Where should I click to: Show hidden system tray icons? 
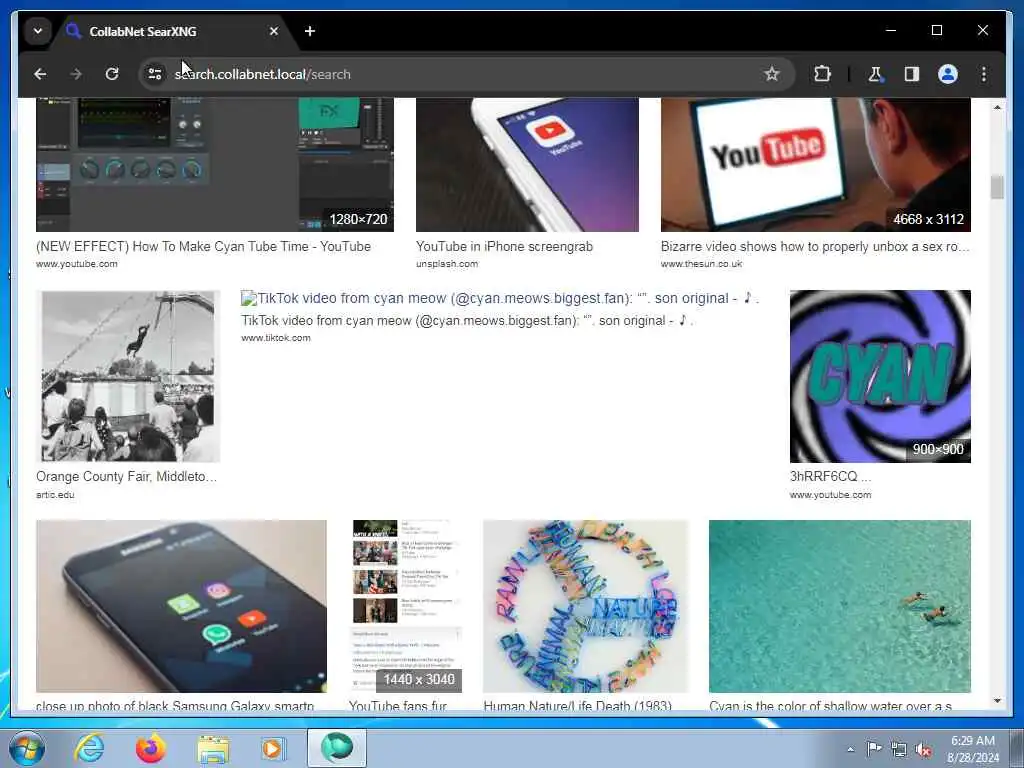(x=850, y=749)
